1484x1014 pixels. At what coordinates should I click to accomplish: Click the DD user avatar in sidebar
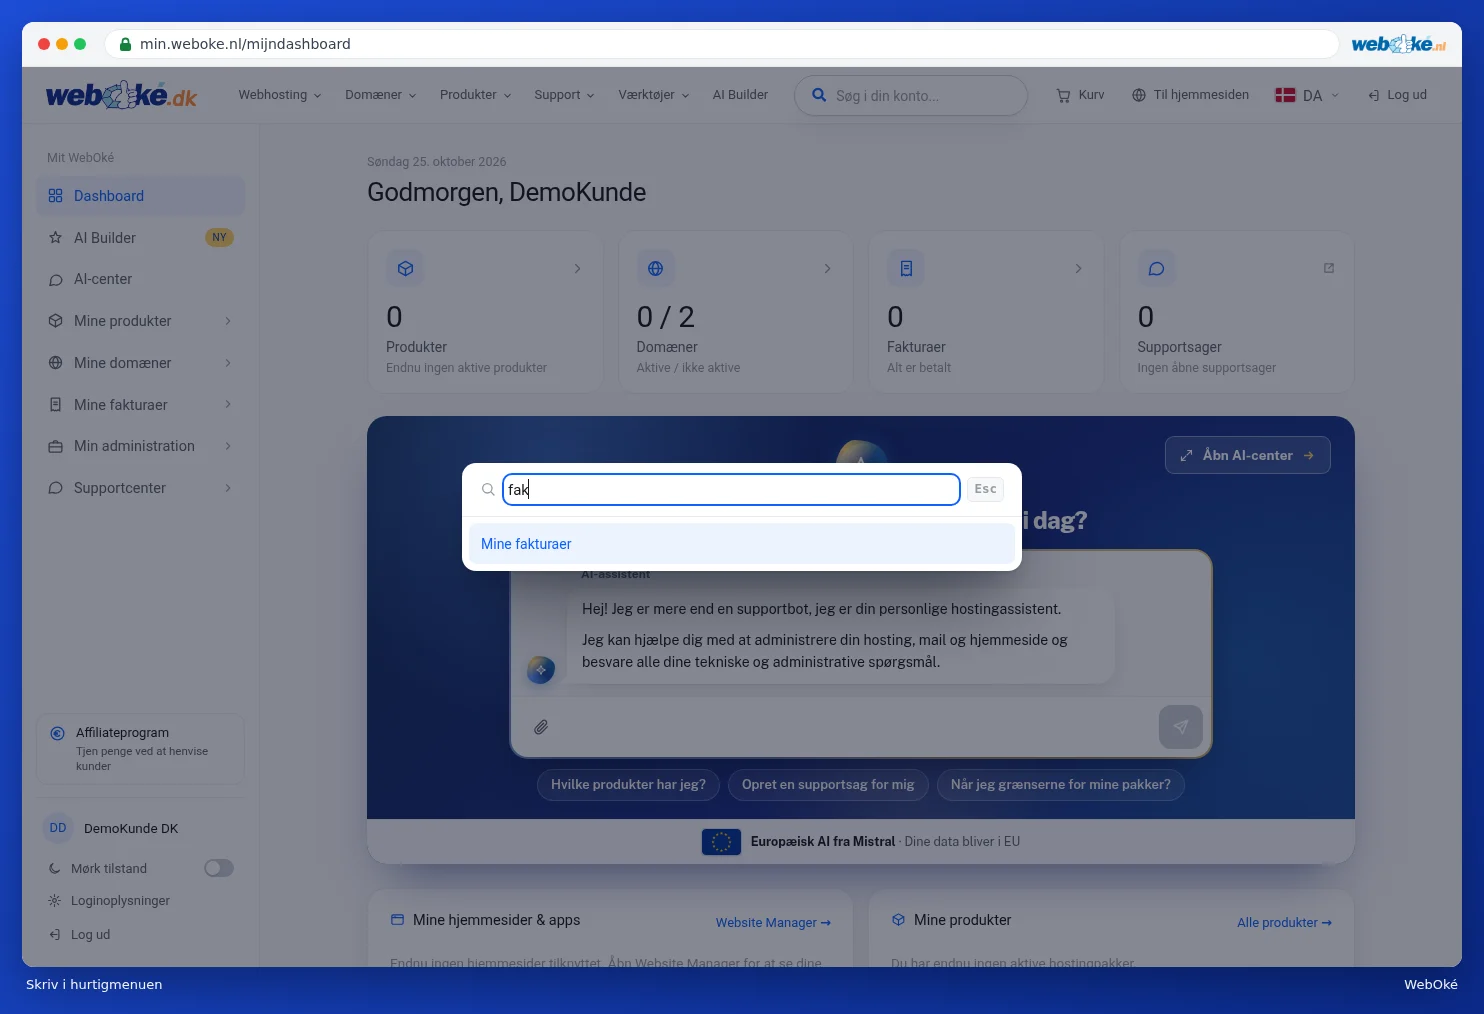click(58, 828)
